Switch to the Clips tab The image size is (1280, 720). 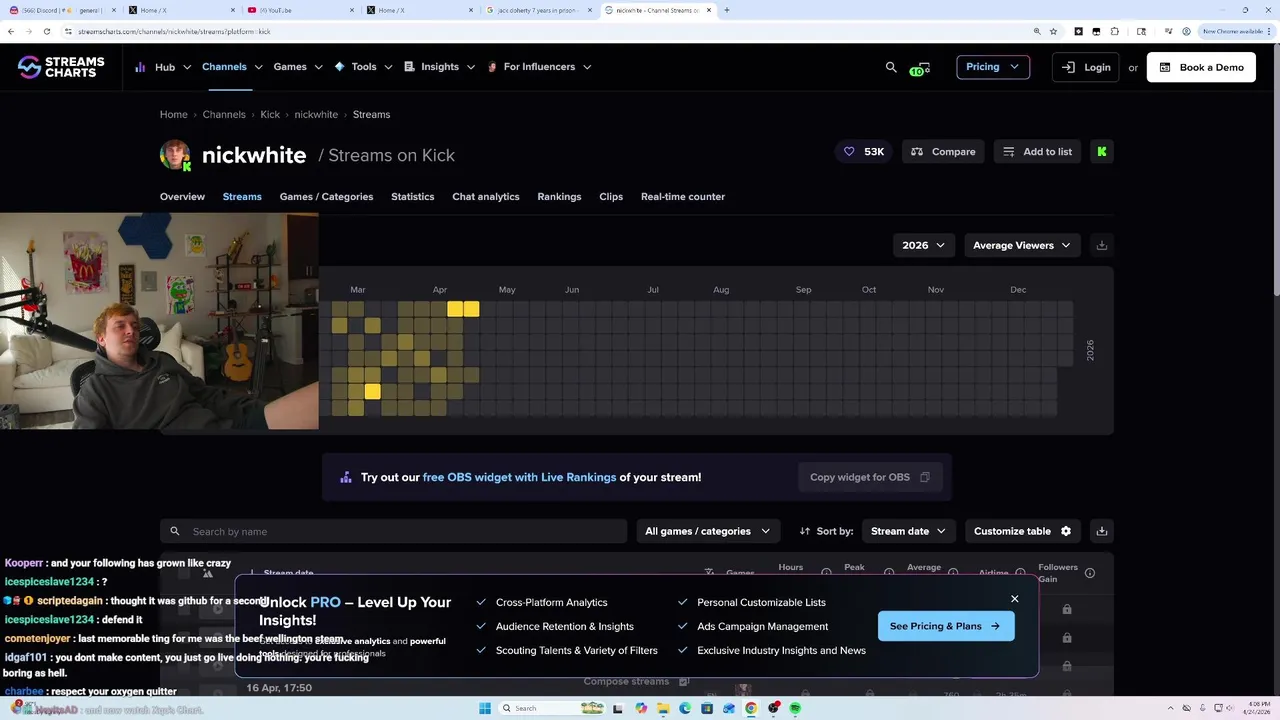click(x=611, y=197)
